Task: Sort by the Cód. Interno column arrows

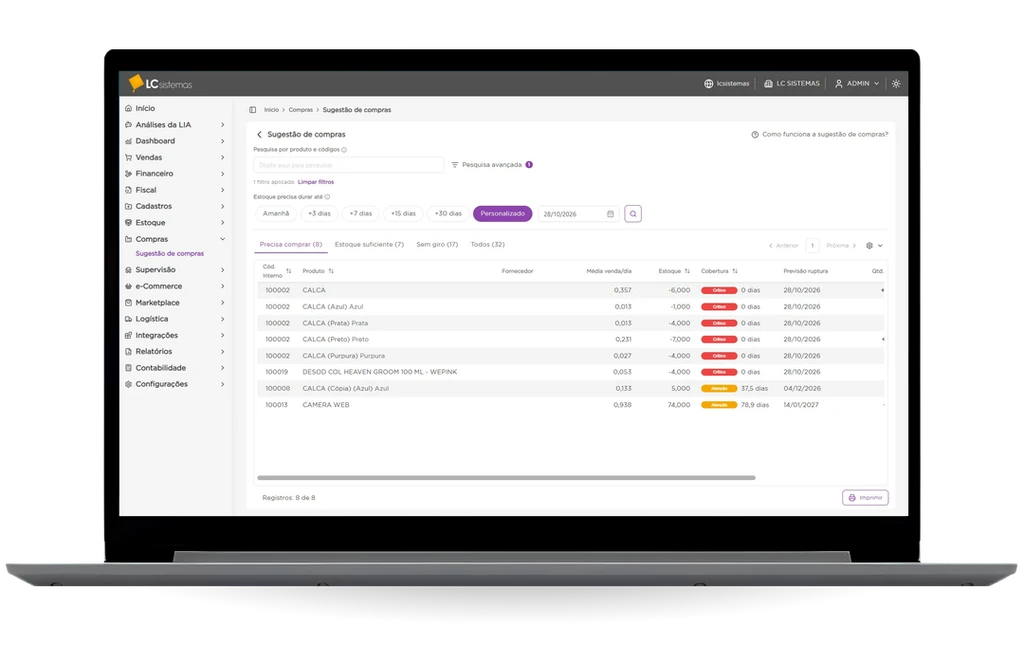Action: [x=289, y=271]
